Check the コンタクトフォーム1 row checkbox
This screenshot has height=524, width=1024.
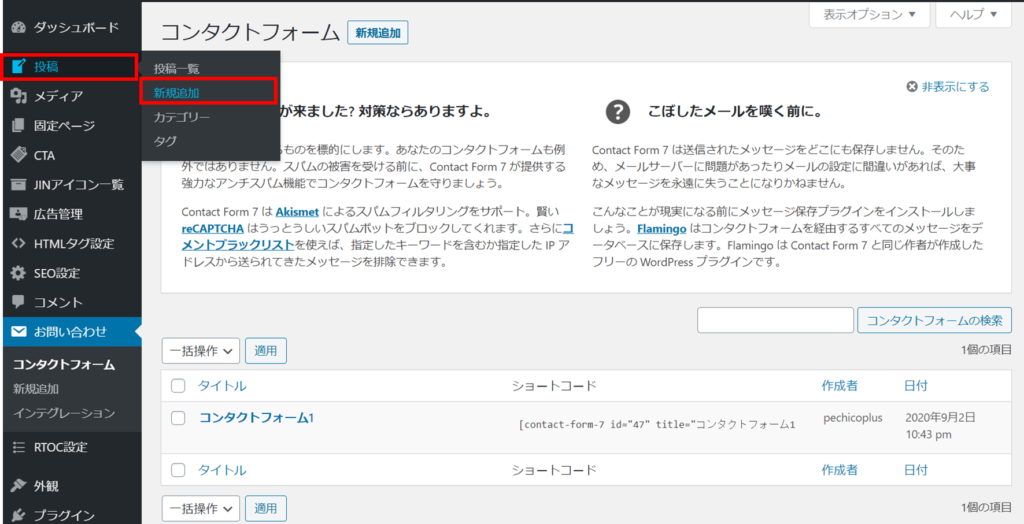(178, 418)
